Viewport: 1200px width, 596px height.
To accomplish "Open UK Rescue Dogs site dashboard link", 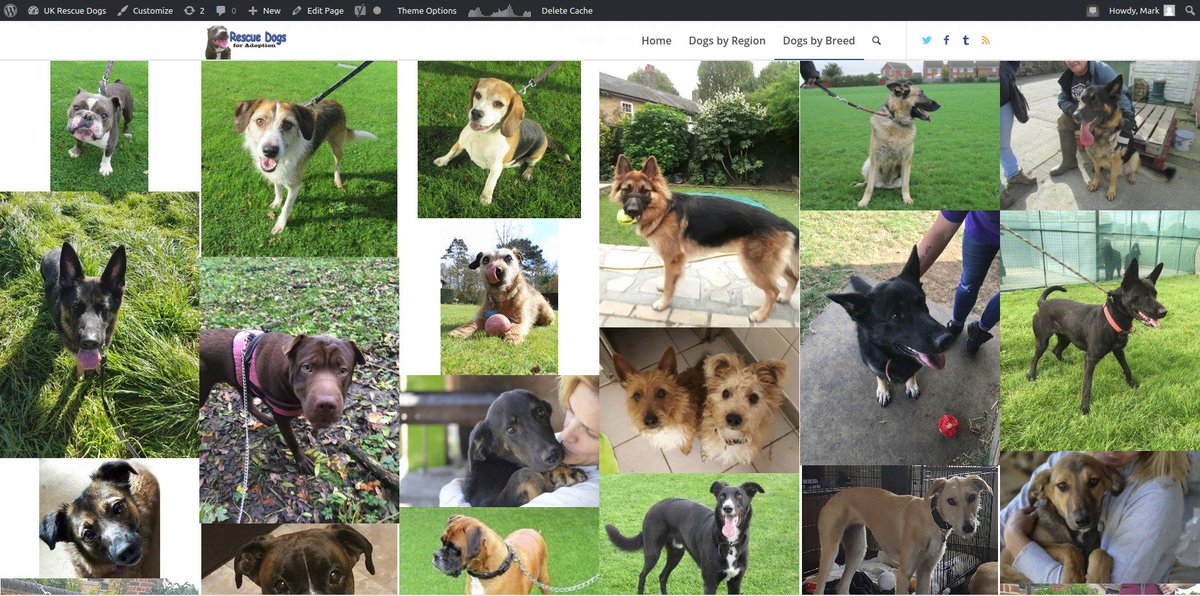I will click(x=66, y=10).
